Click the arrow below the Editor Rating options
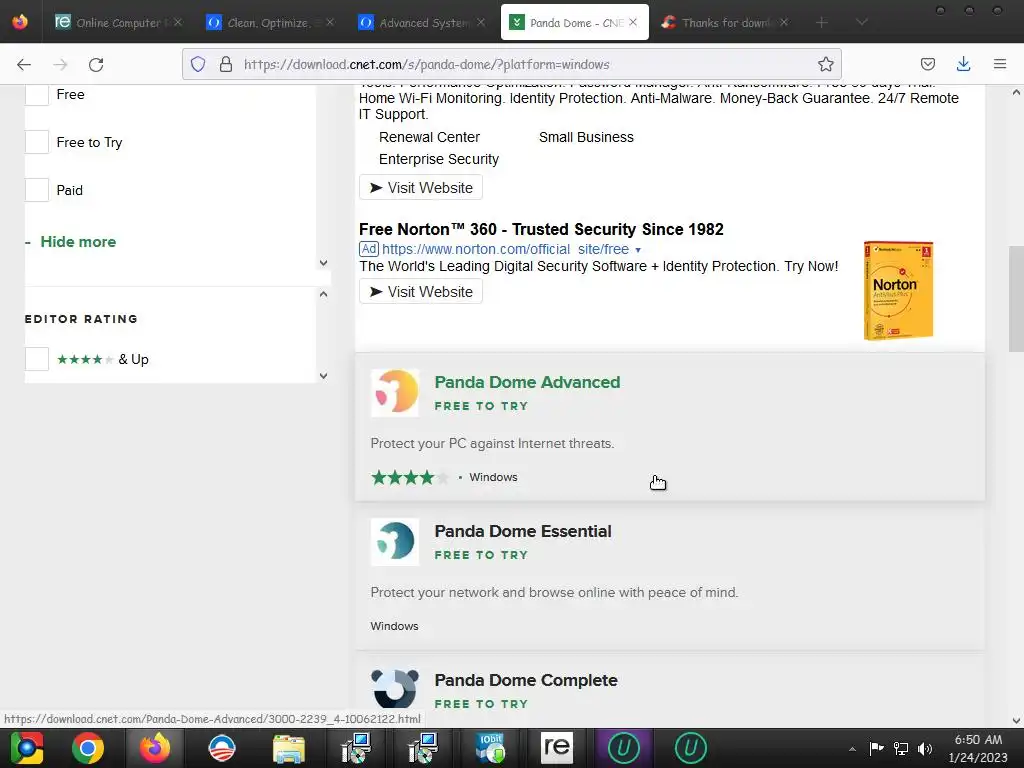This screenshot has width=1024, height=768. click(x=323, y=376)
